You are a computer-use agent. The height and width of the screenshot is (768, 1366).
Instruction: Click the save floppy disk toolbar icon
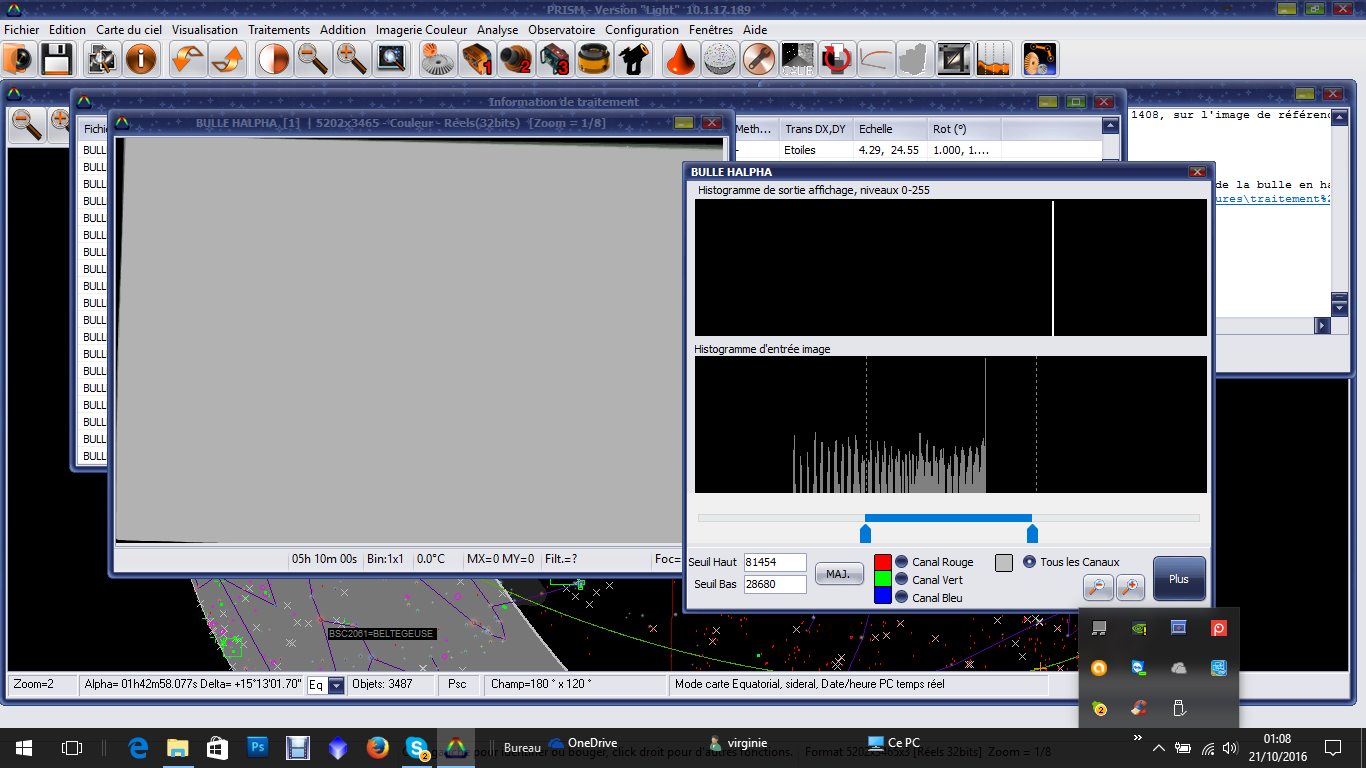(55, 60)
